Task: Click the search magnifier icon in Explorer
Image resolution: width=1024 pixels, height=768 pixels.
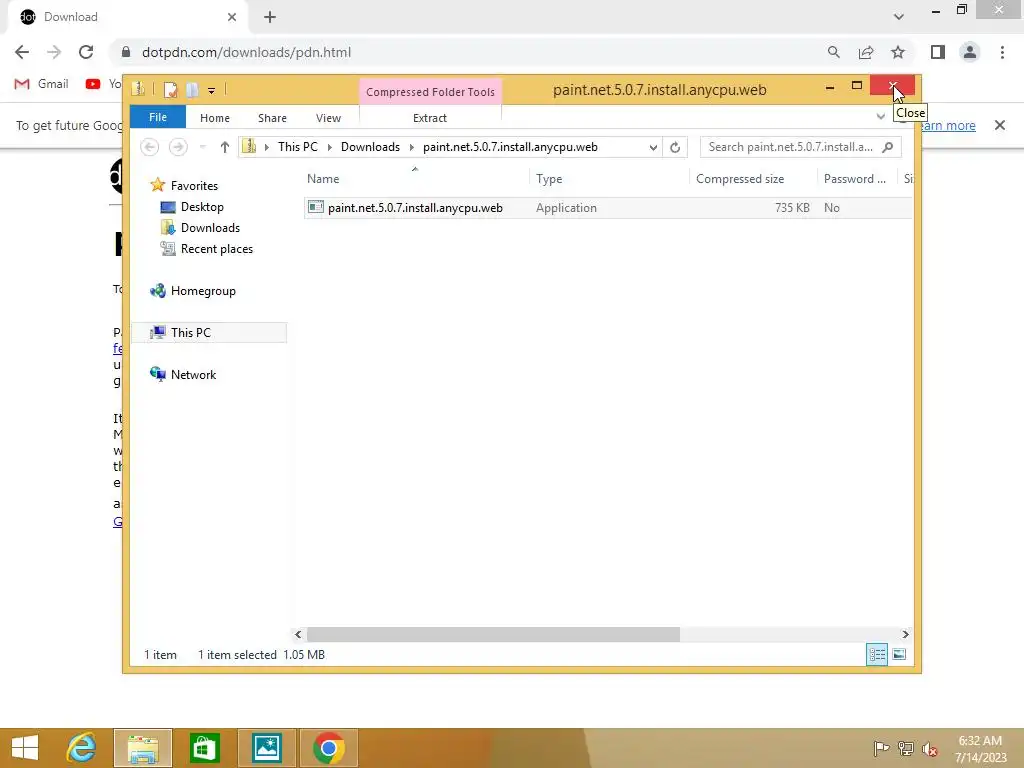Action: point(887,147)
